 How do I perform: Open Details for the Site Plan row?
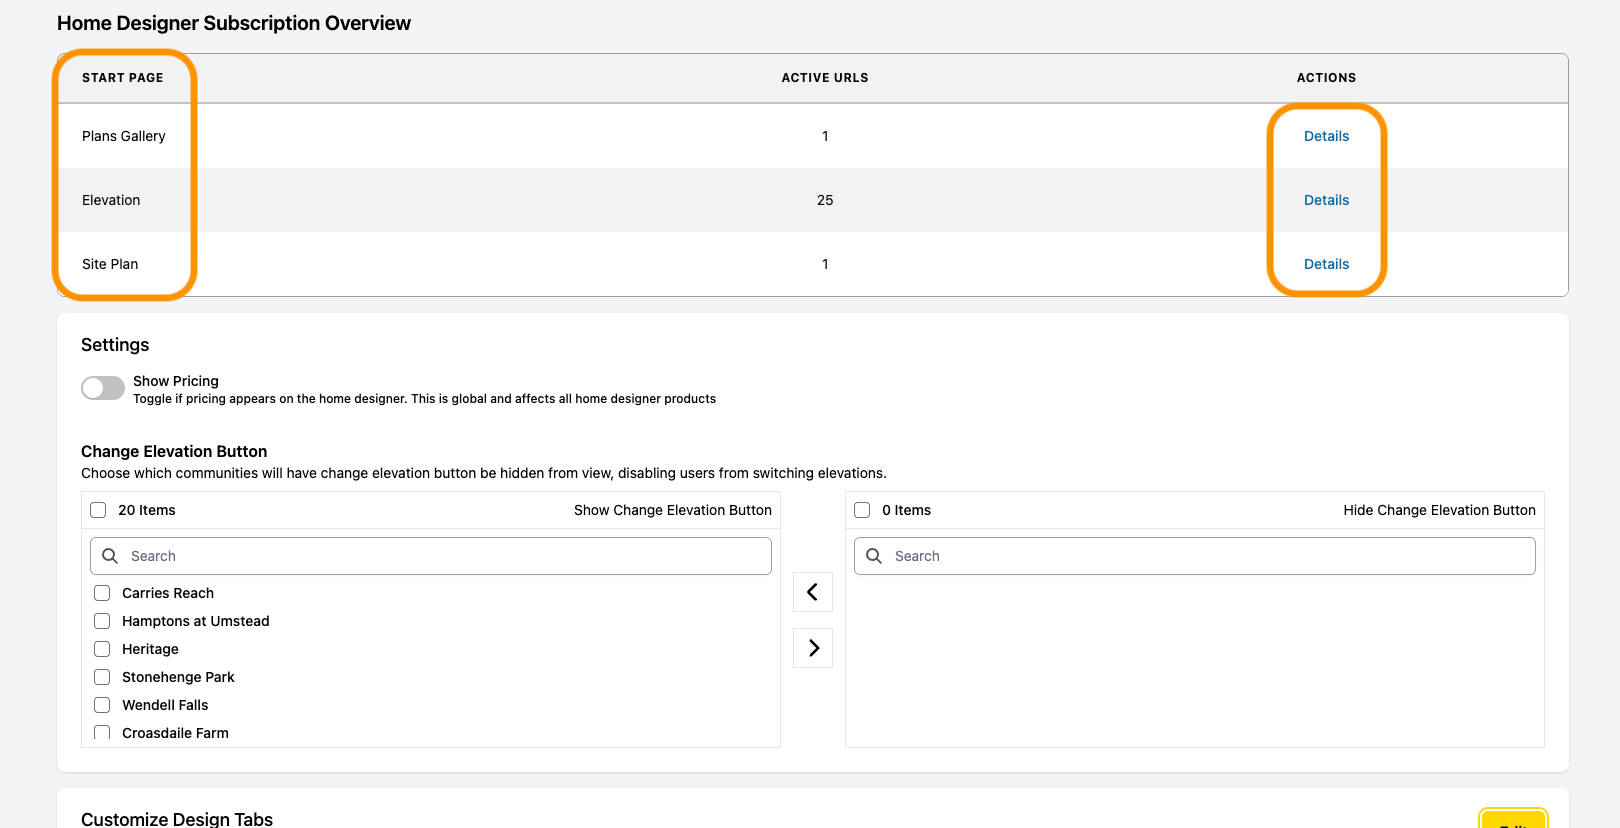1326,264
